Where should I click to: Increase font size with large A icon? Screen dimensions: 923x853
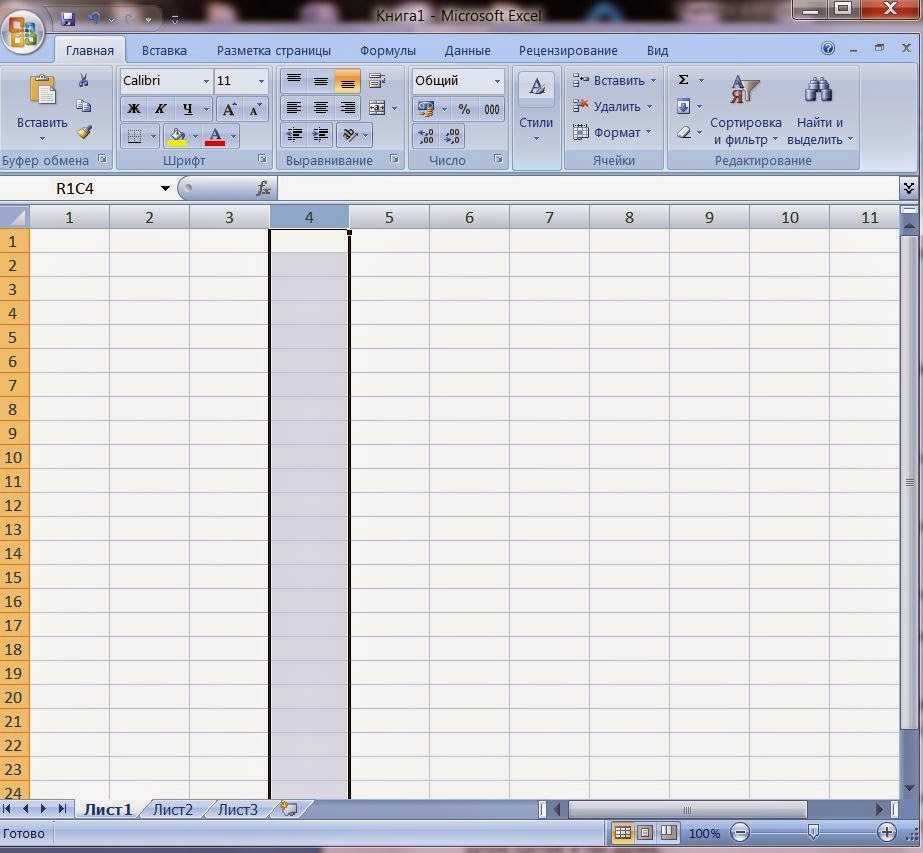tap(229, 109)
